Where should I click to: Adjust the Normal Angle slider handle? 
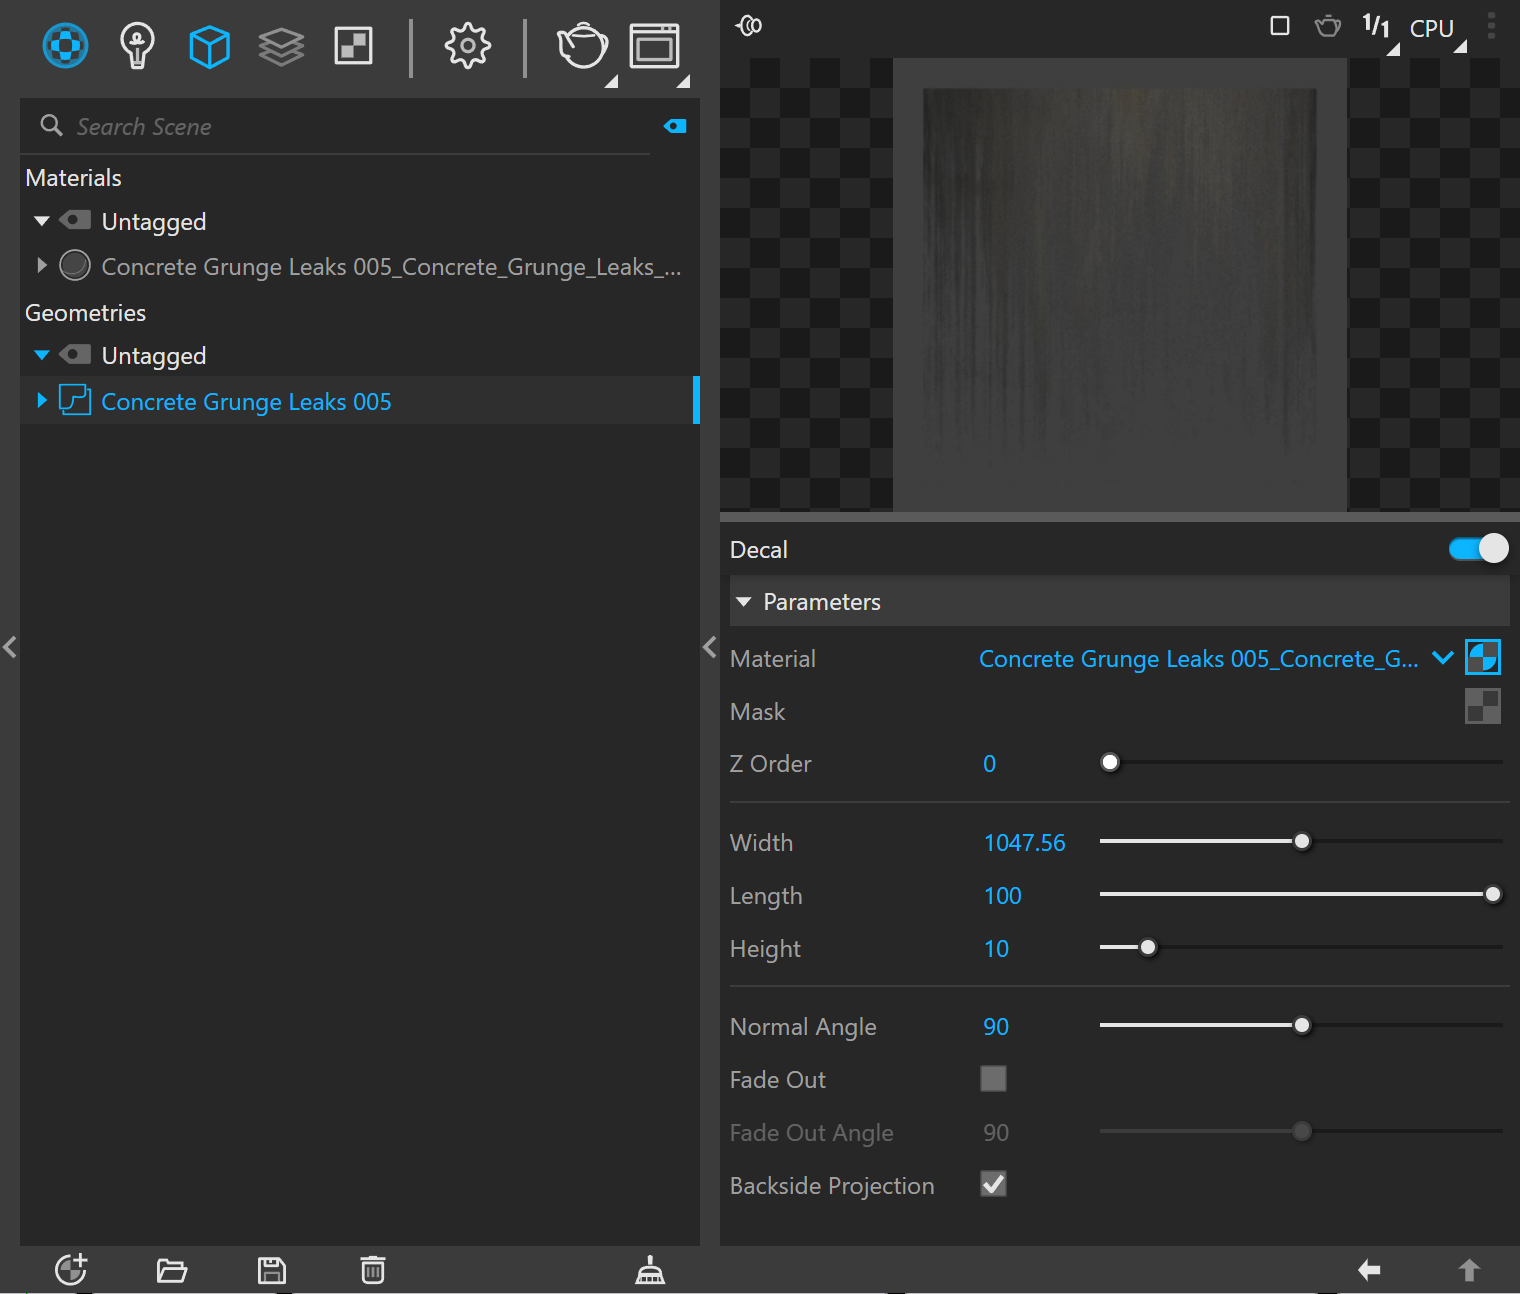tap(1302, 1026)
